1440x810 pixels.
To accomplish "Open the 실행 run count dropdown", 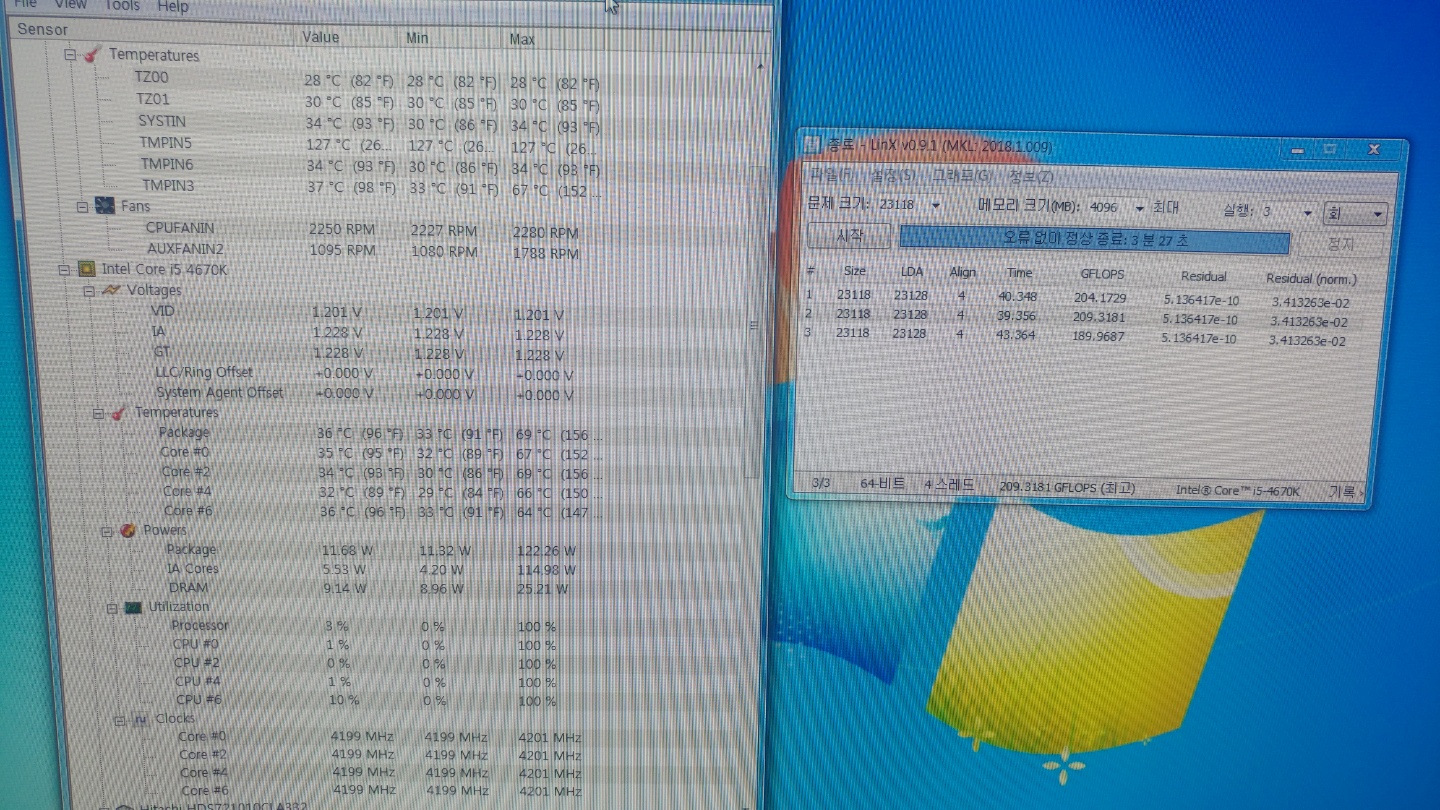I will (x=1307, y=213).
